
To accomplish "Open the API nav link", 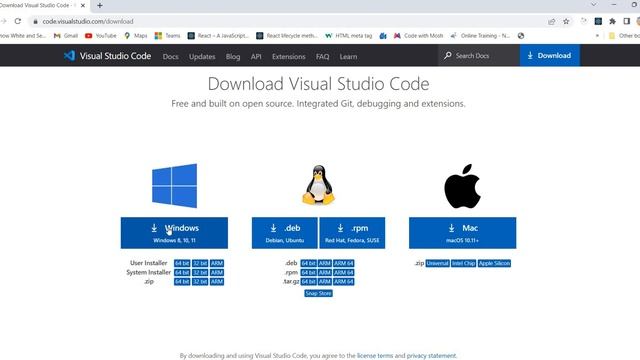I will pos(256,56).
